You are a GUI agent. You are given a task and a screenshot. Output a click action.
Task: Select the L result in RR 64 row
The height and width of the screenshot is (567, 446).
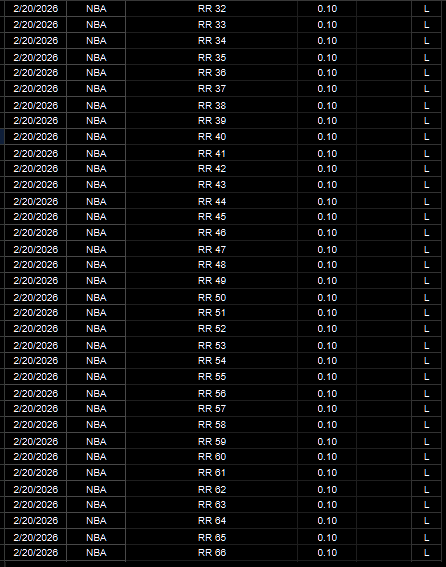click(426, 521)
